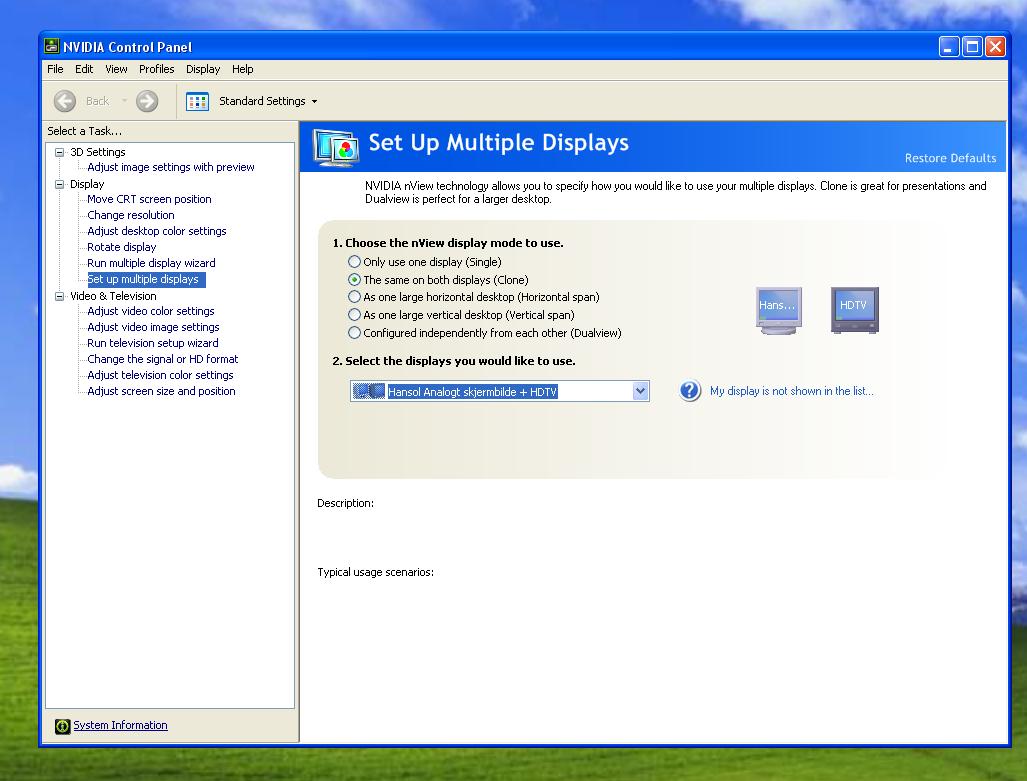Open Change the signal or HD format
The image size is (1027, 781).
[x=162, y=359]
